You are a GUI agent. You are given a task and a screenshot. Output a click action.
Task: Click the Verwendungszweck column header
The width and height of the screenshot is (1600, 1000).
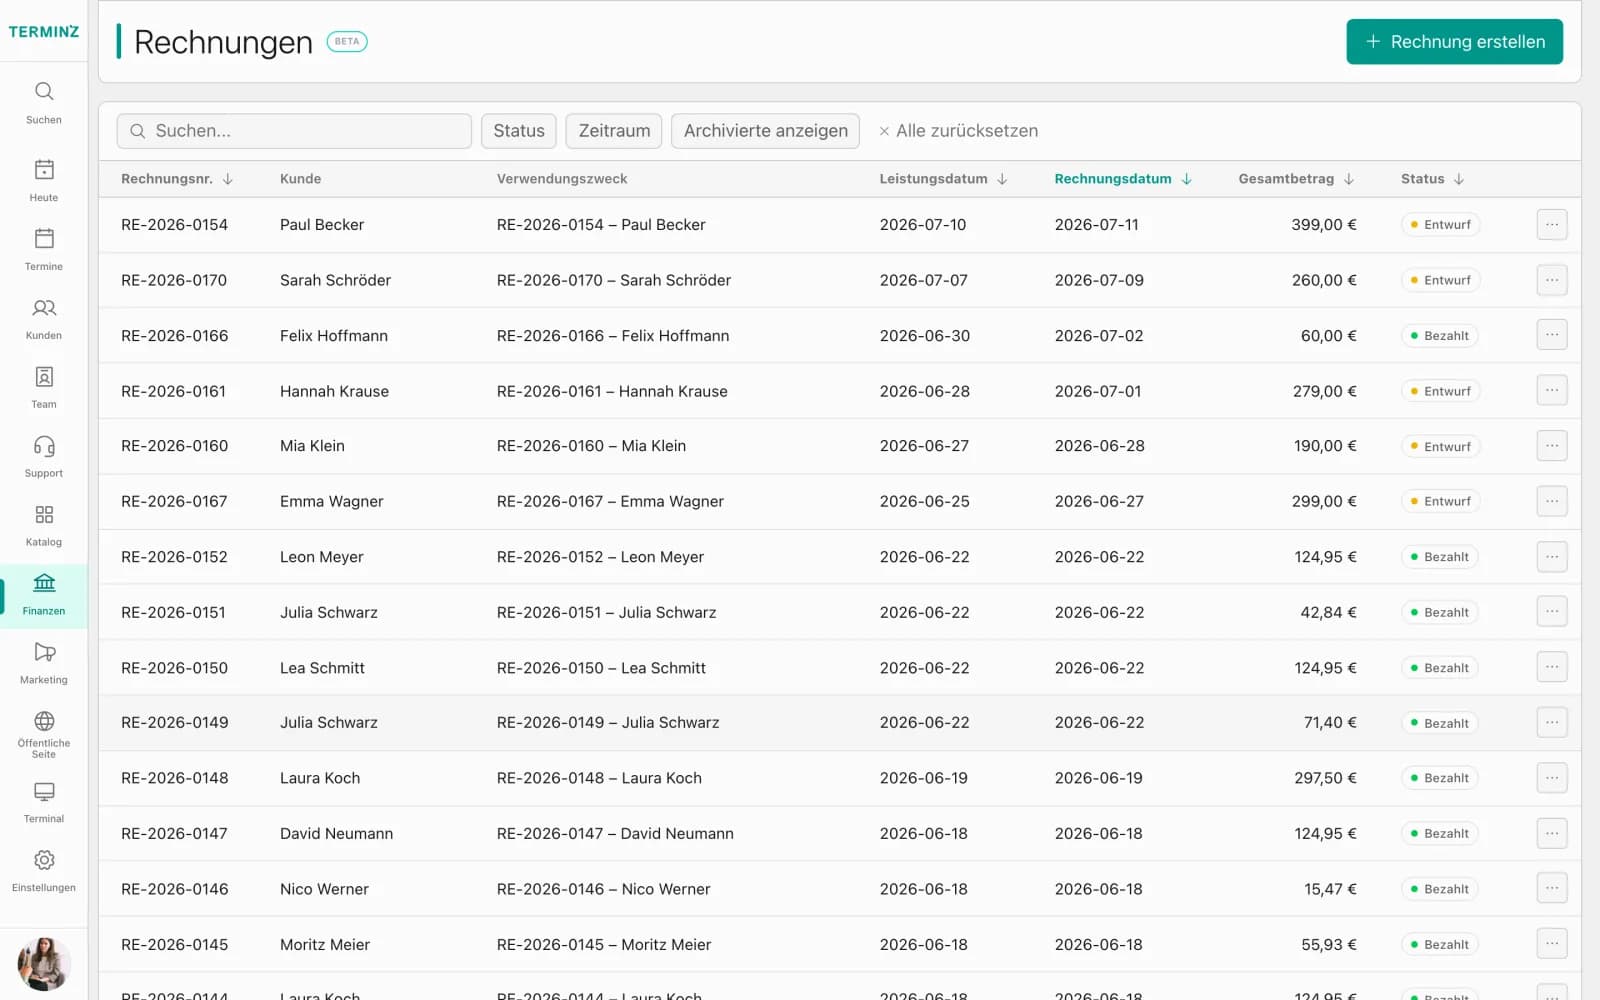pyautogui.click(x=562, y=179)
